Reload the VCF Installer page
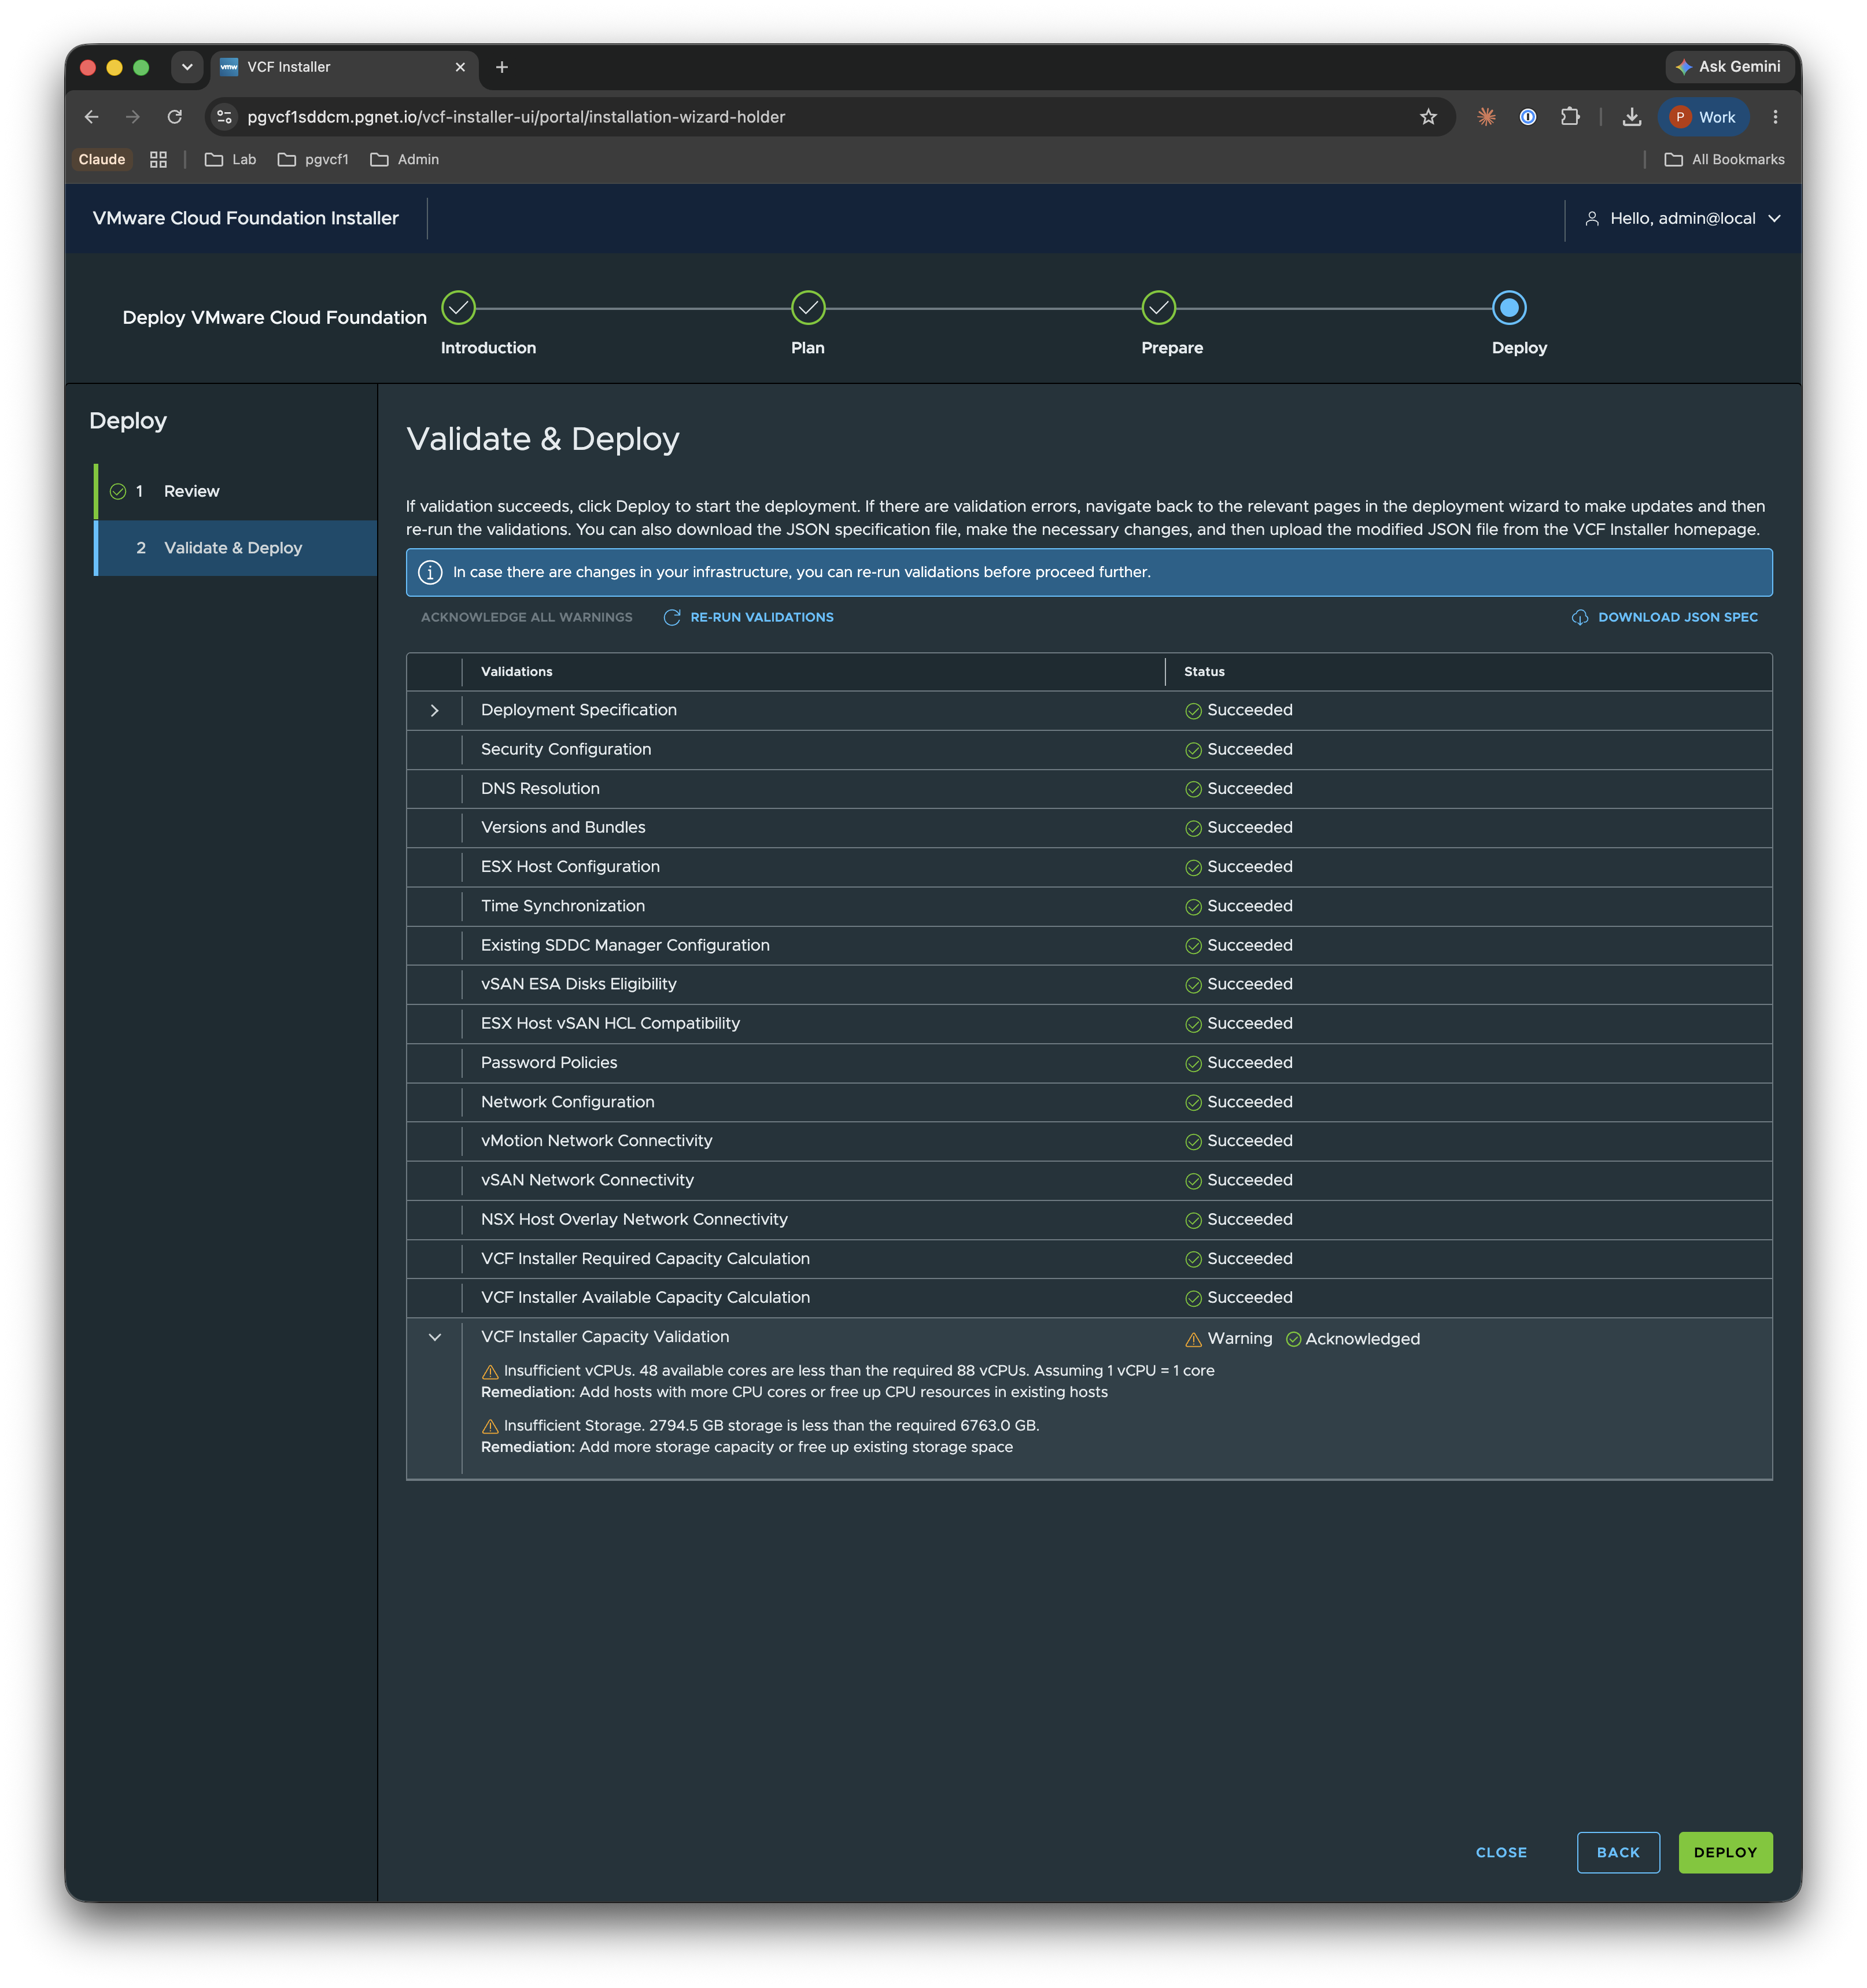 click(175, 117)
